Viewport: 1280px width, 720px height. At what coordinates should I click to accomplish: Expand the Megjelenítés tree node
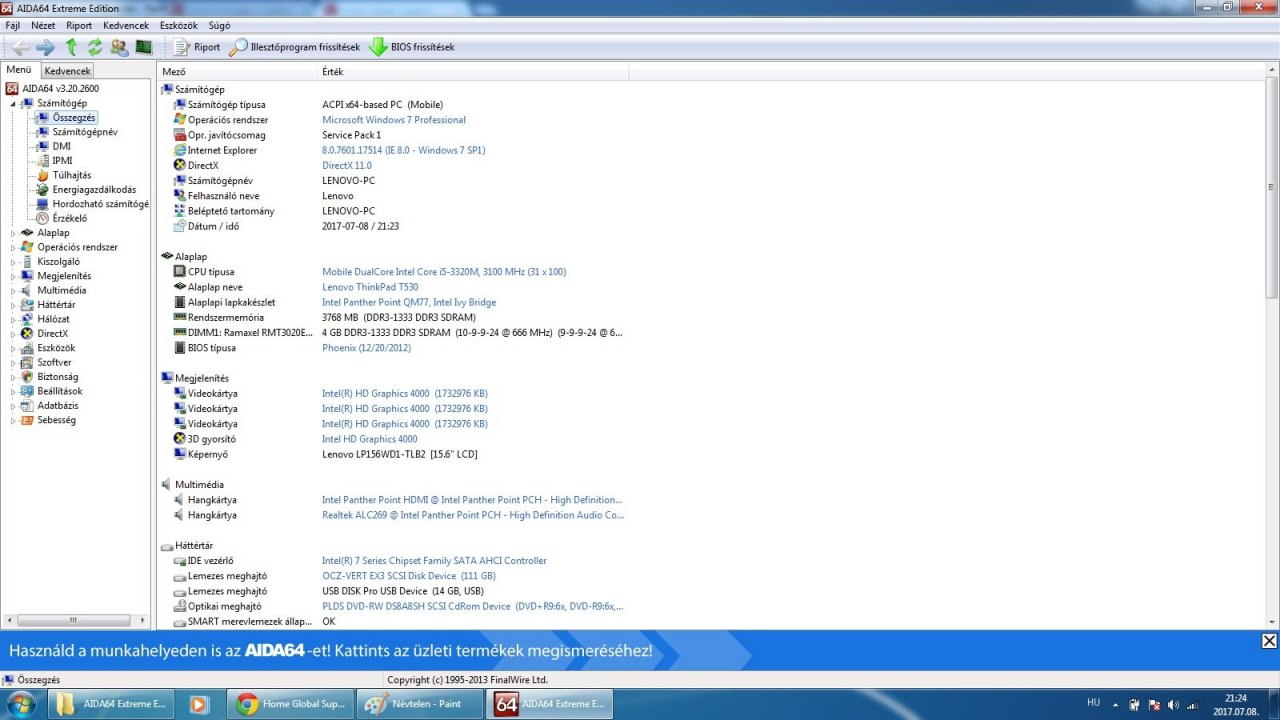[13, 276]
